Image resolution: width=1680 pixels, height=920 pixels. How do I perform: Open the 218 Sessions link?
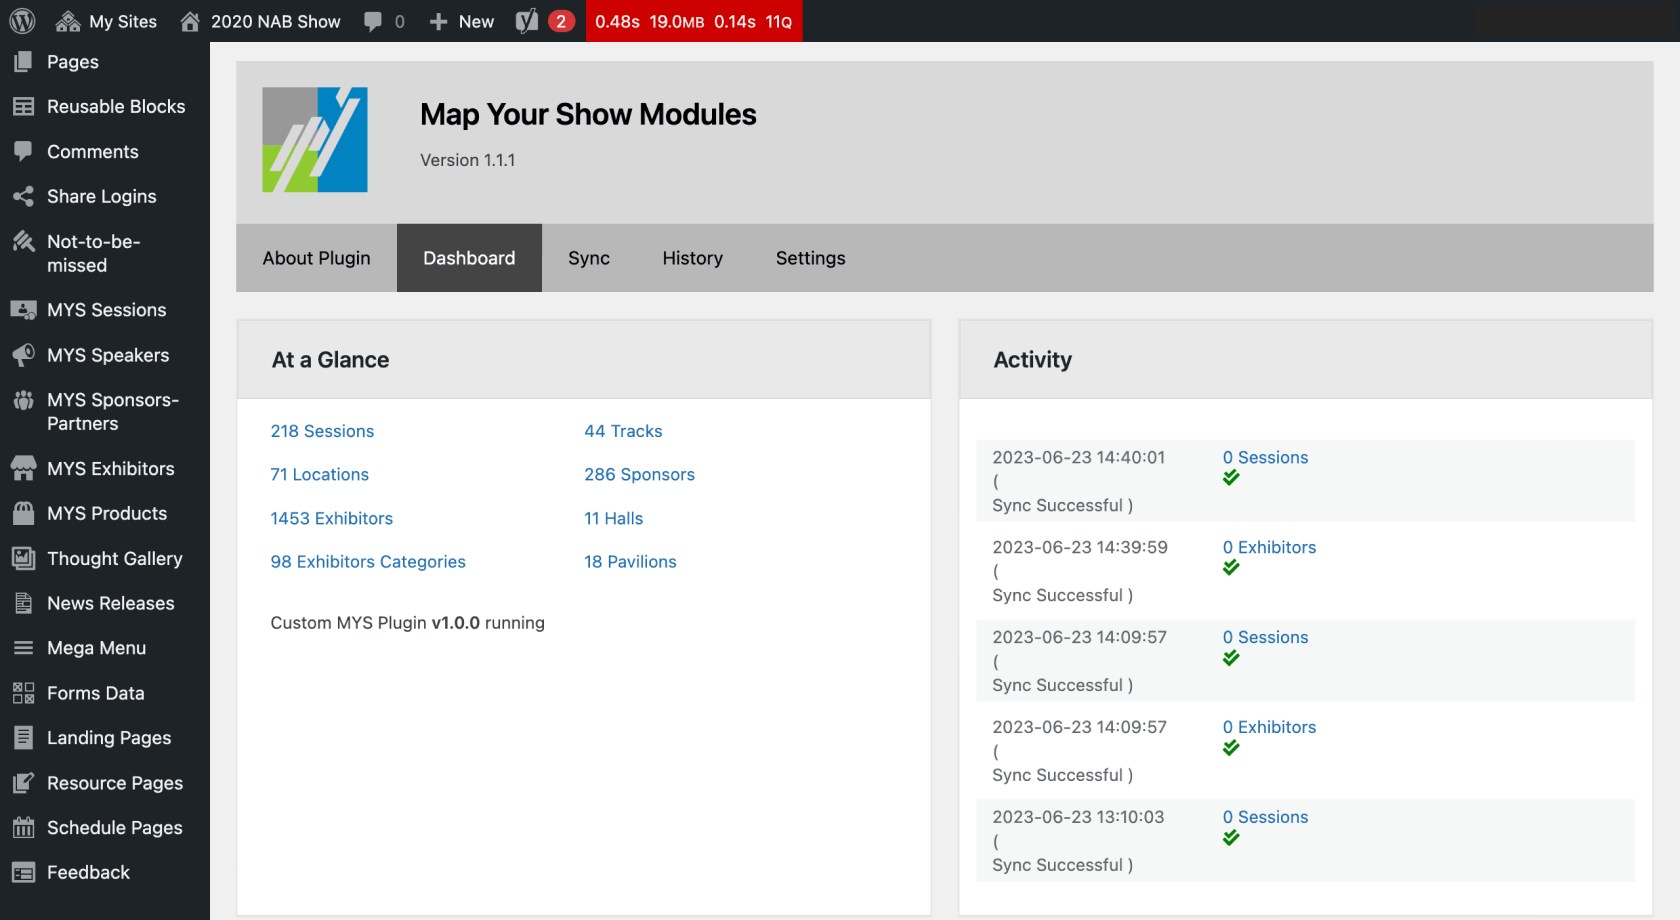click(x=322, y=431)
